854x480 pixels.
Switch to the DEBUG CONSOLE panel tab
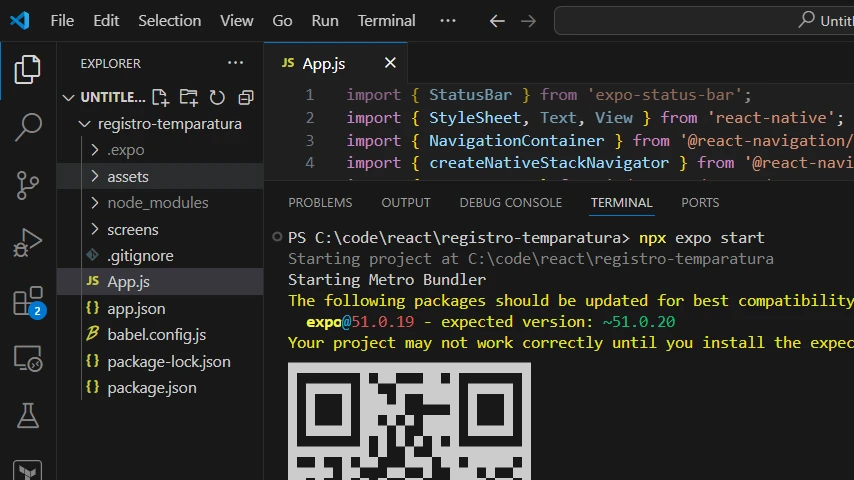click(x=510, y=203)
